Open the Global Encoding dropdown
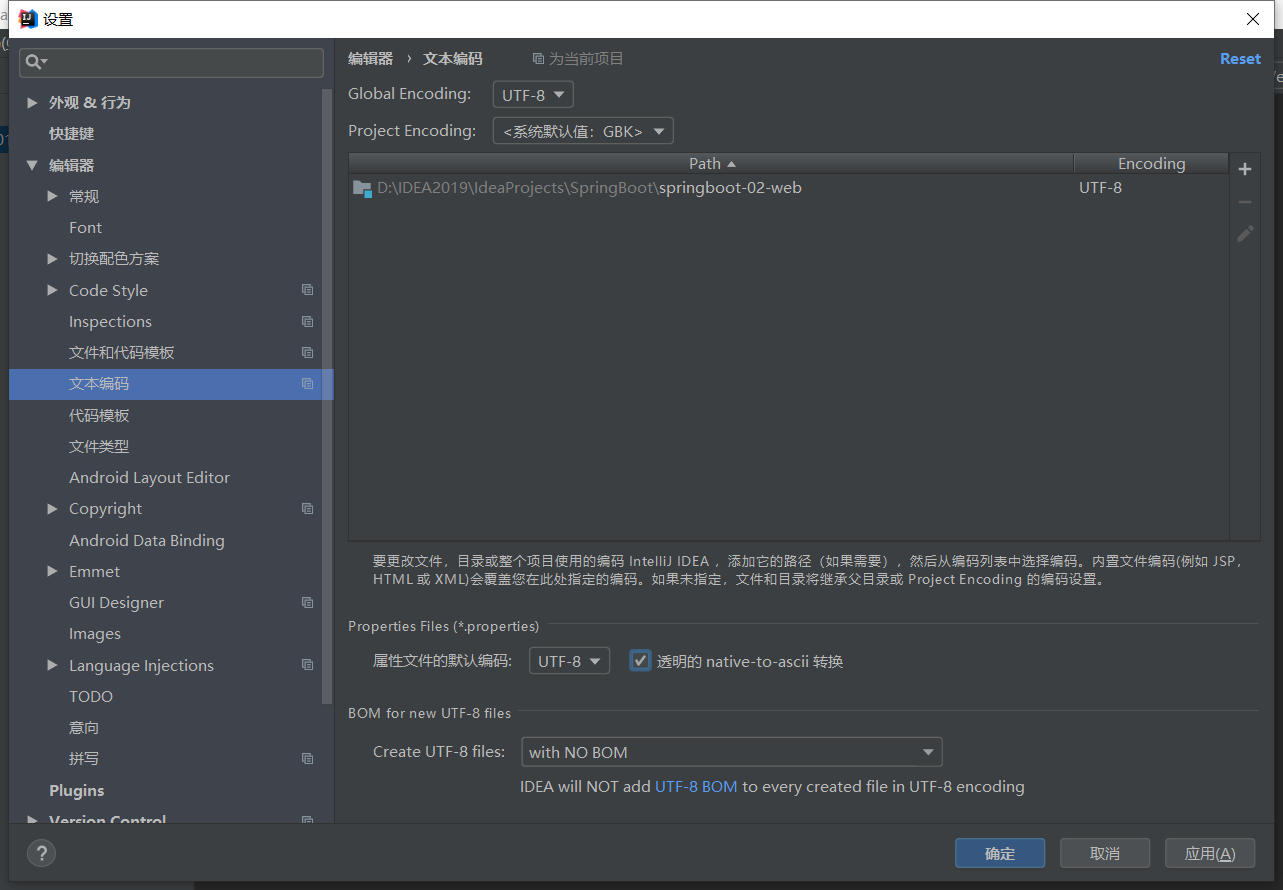The width and height of the screenshot is (1283, 890). click(533, 95)
